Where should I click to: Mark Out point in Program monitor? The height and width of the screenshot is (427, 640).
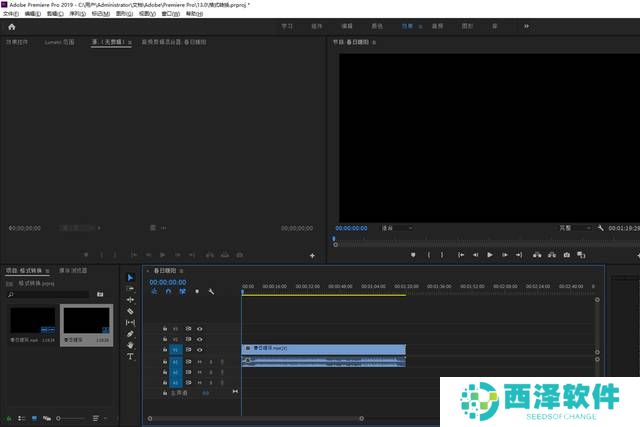point(442,255)
